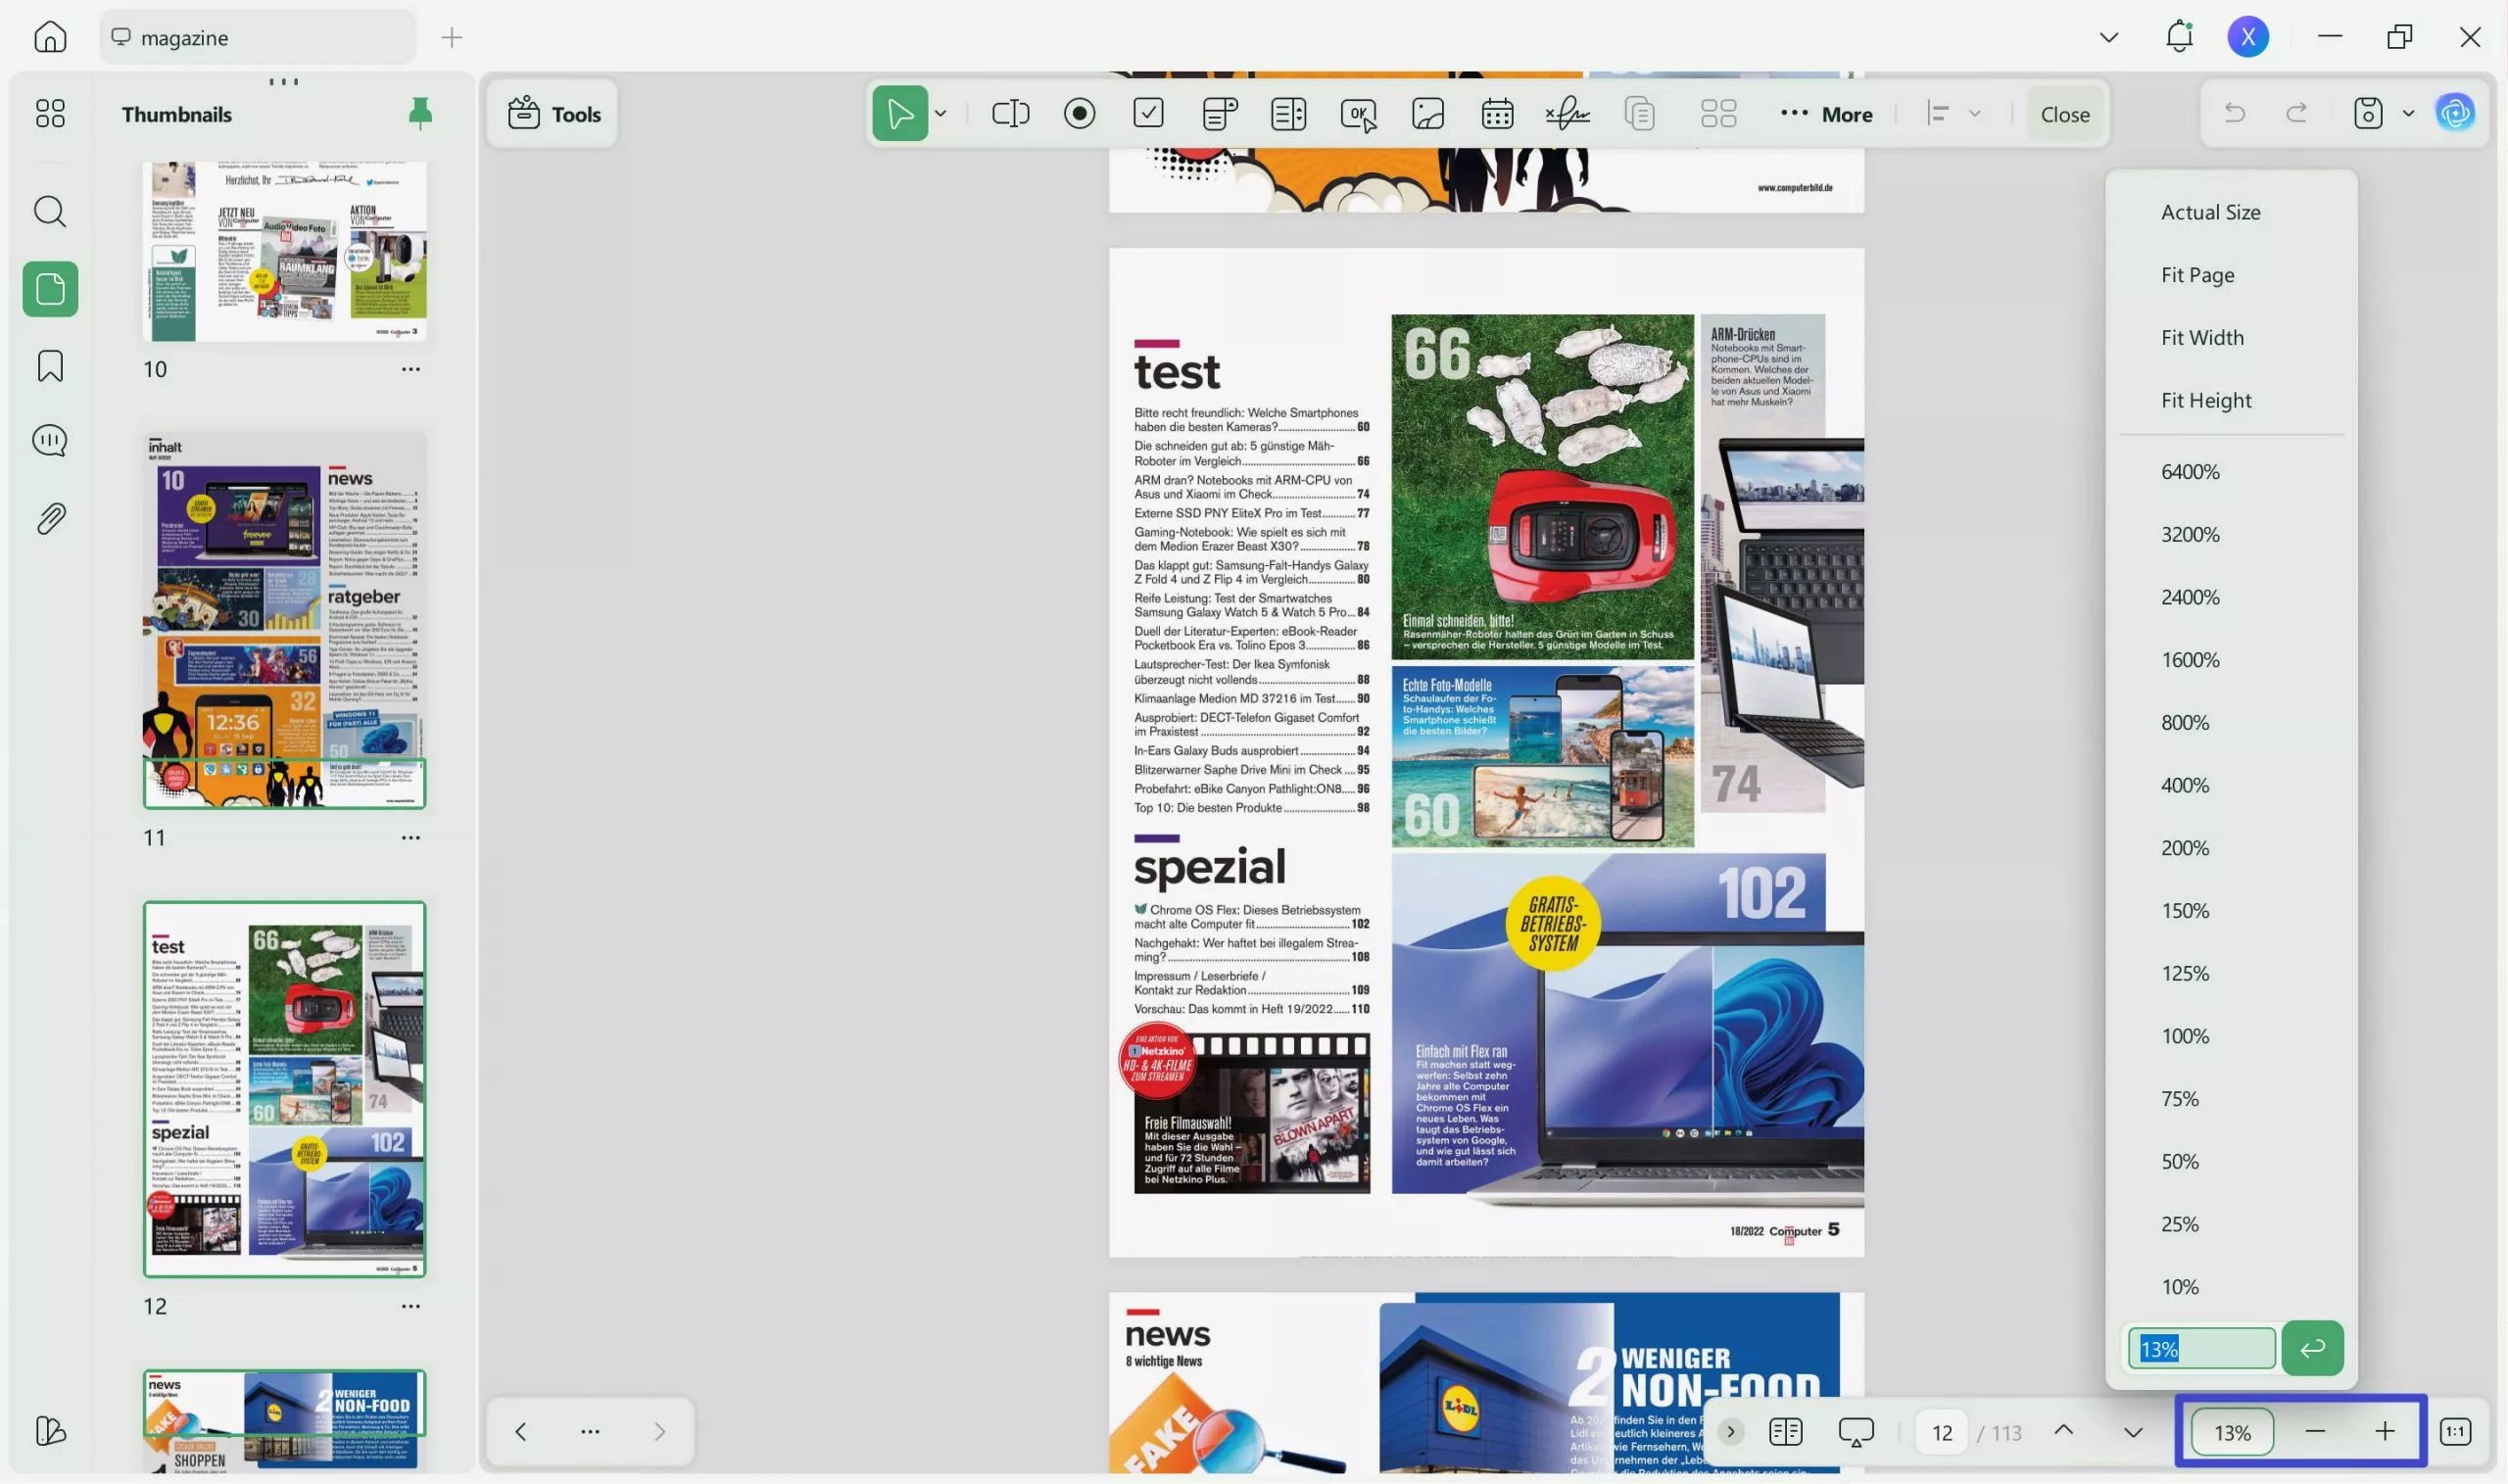The width and height of the screenshot is (2508, 1484).
Task: Select the Date field tool
Action: (x=1497, y=113)
